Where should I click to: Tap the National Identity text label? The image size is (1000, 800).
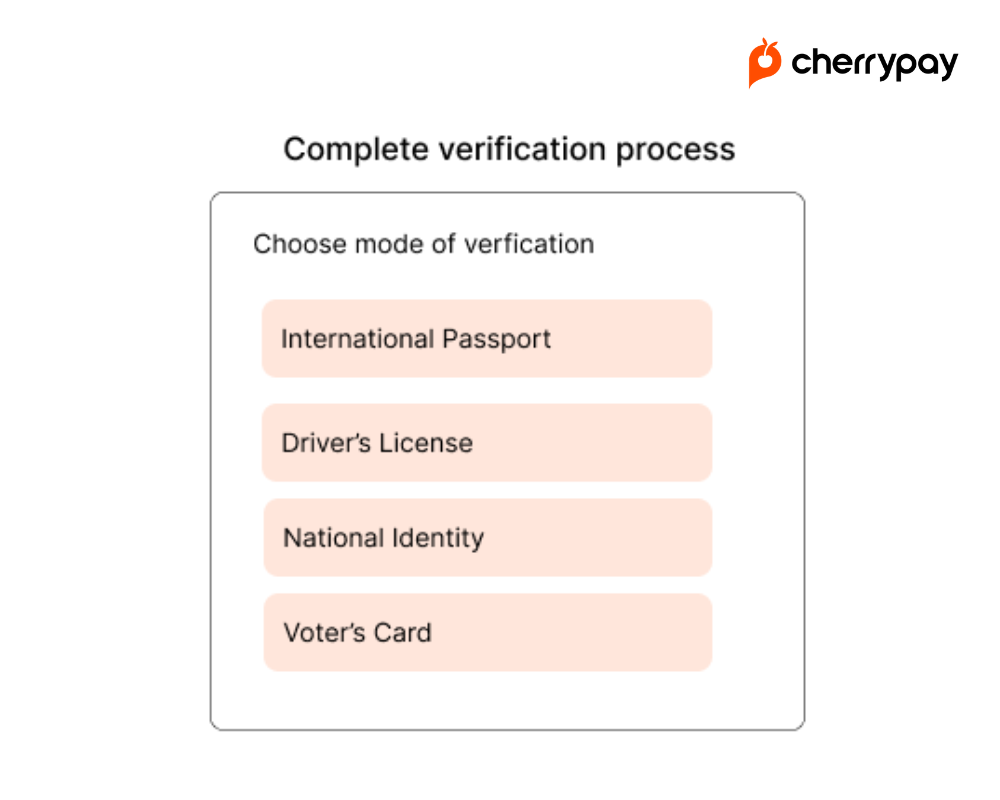383,538
